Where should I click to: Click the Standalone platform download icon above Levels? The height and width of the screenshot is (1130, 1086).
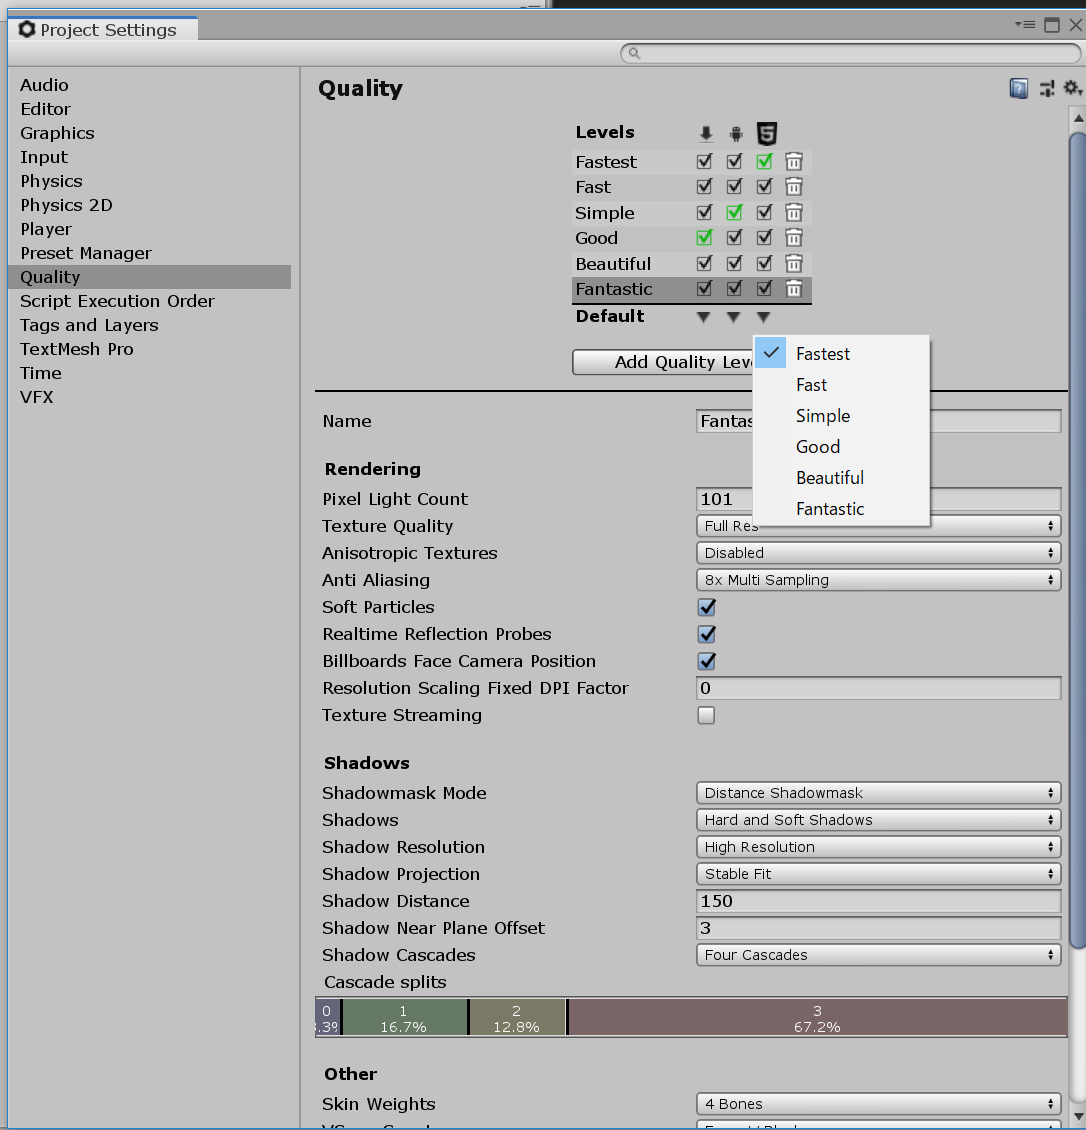(x=705, y=132)
